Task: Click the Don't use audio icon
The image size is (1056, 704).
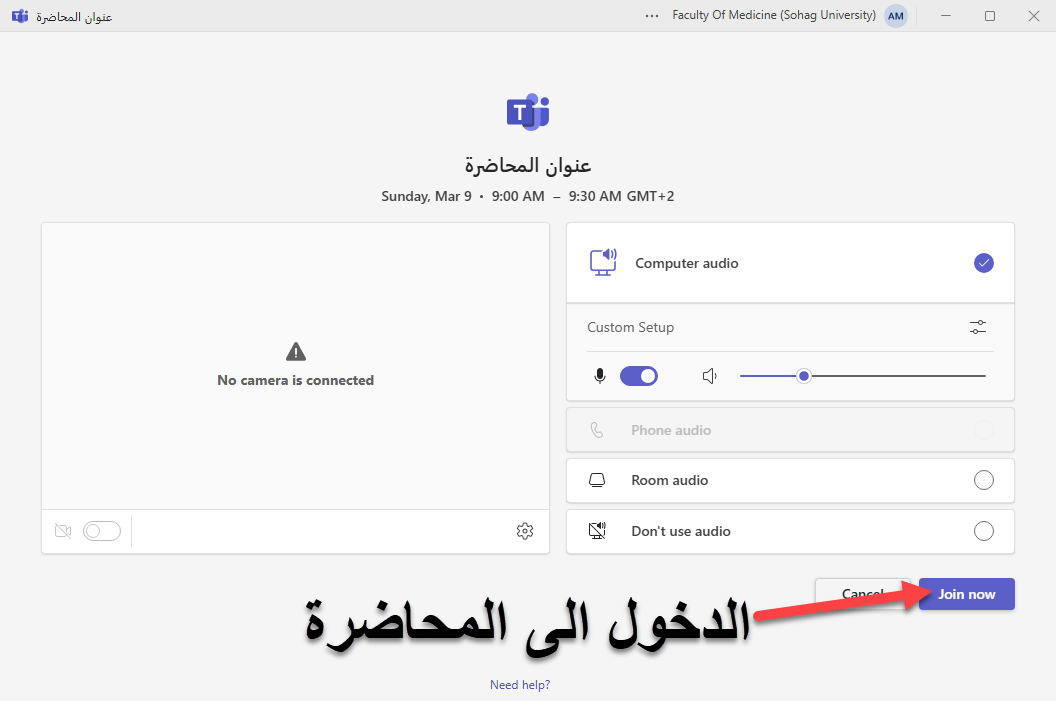Action: (598, 531)
